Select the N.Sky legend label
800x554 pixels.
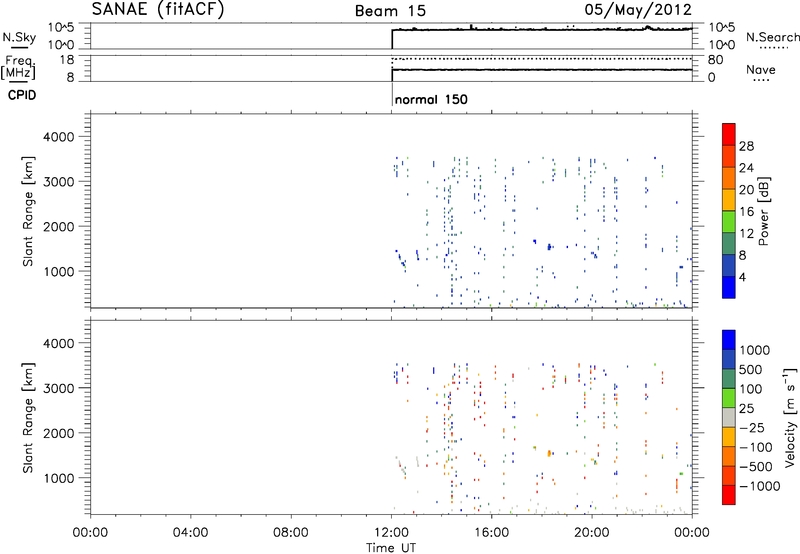[19, 37]
